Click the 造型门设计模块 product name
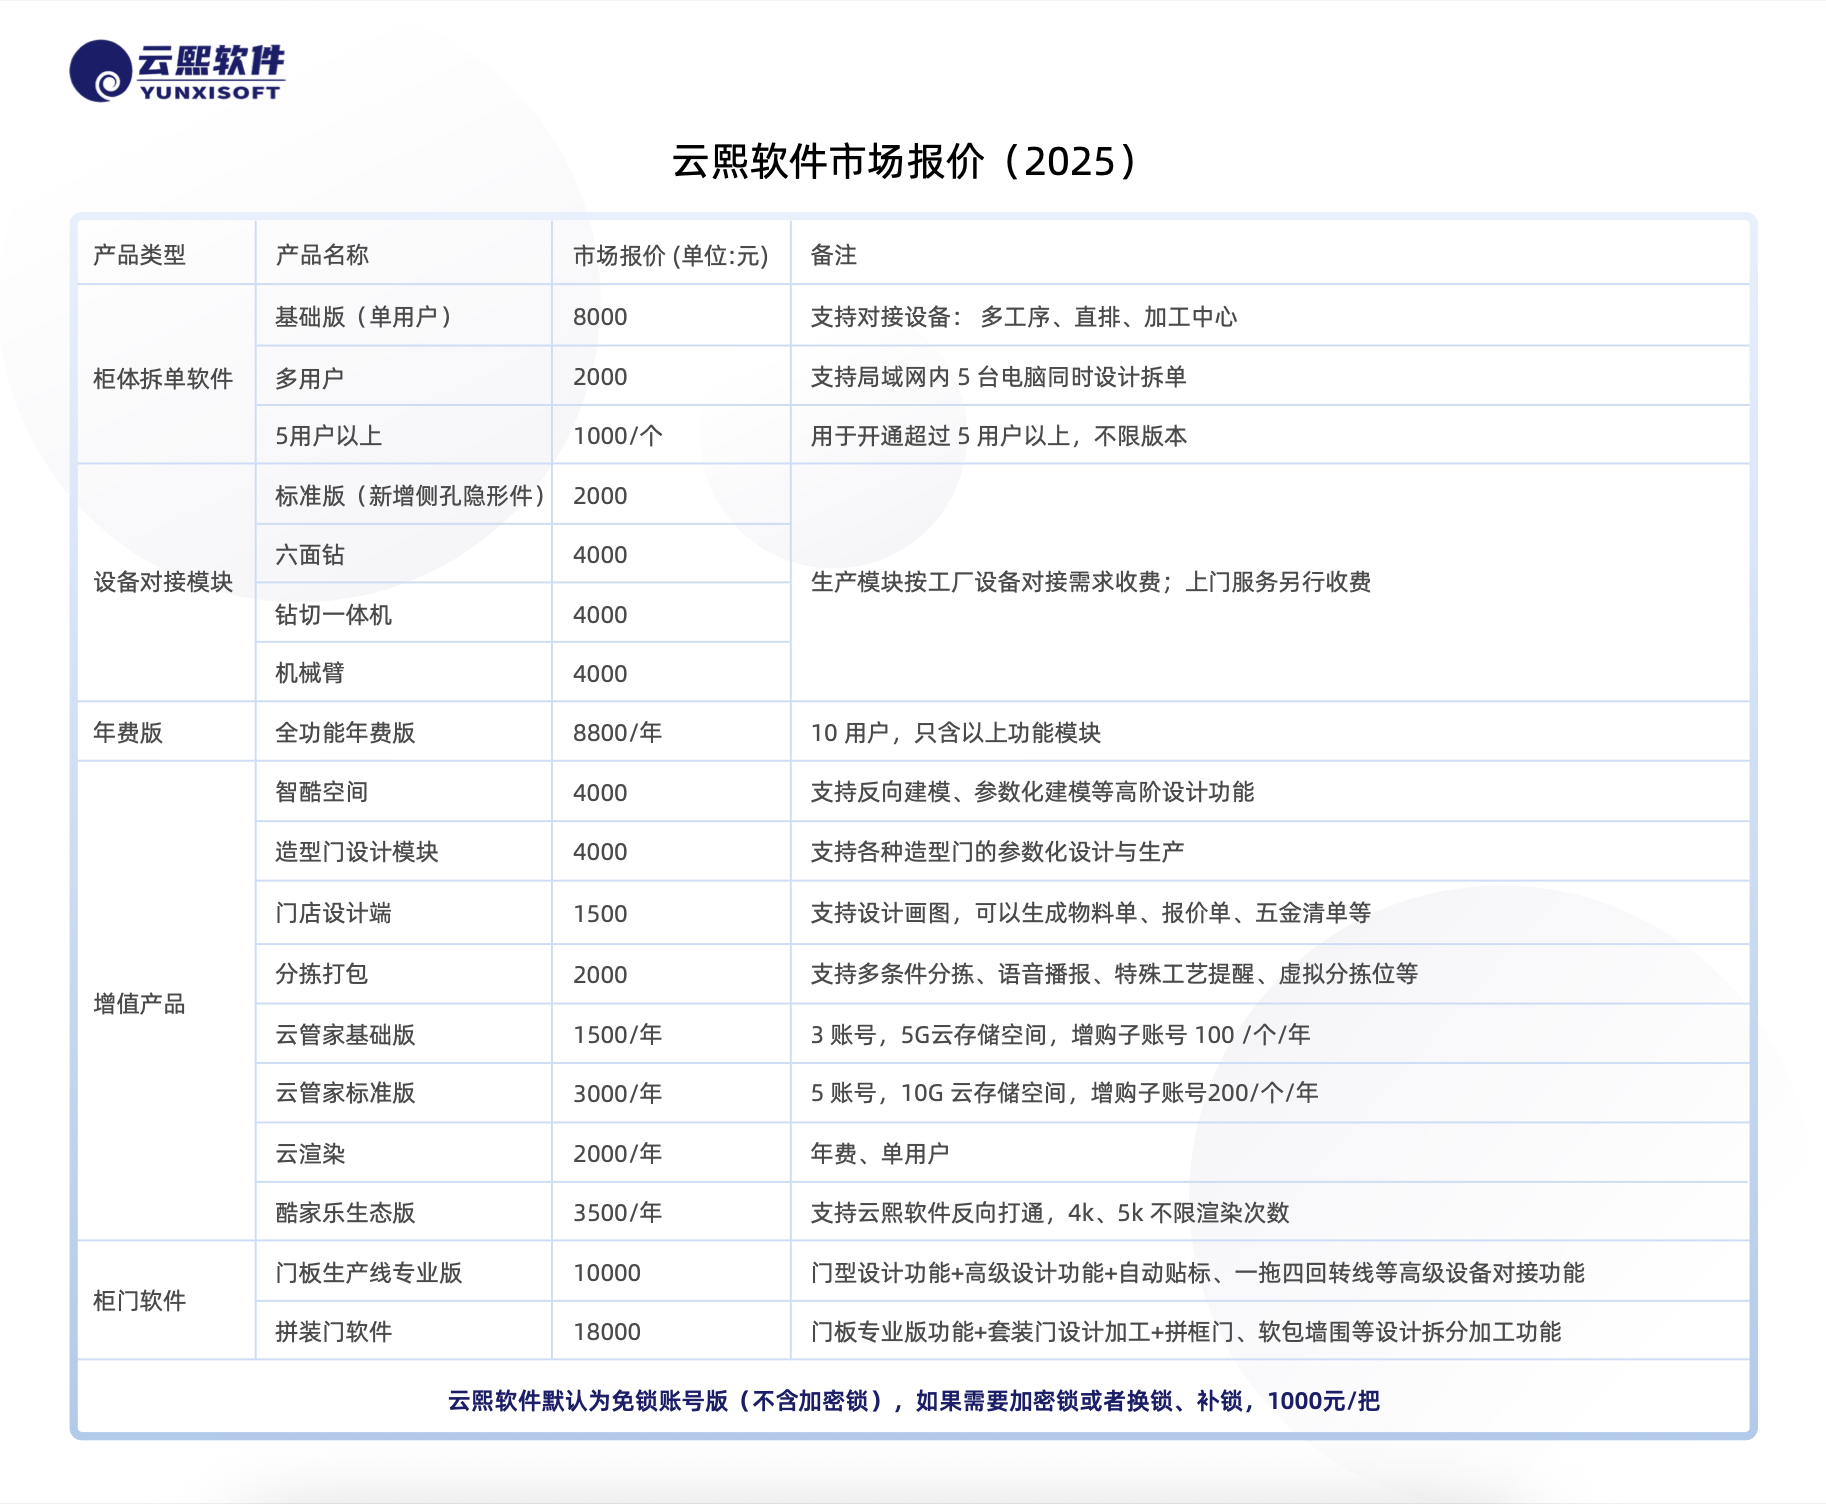Viewport: 1826px width, 1504px height. click(357, 852)
